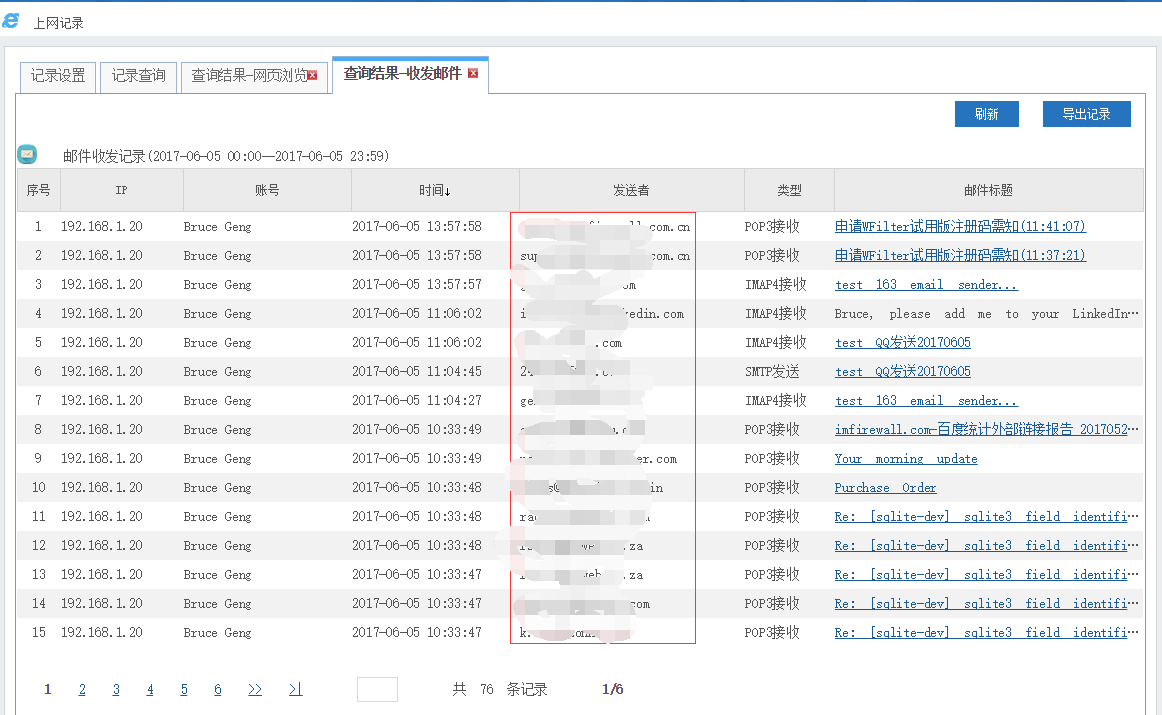Sort by the 时间 column header
This screenshot has width=1162, height=715.
point(435,190)
